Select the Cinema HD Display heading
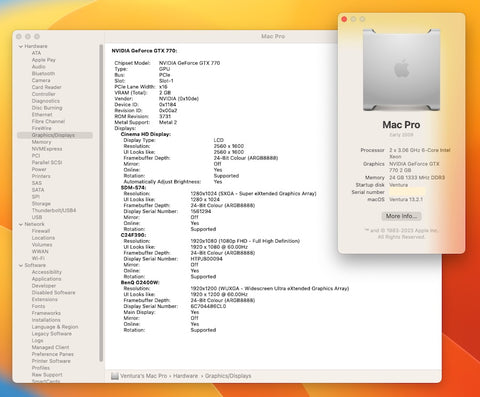This screenshot has height=397, width=480. [146, 134]
